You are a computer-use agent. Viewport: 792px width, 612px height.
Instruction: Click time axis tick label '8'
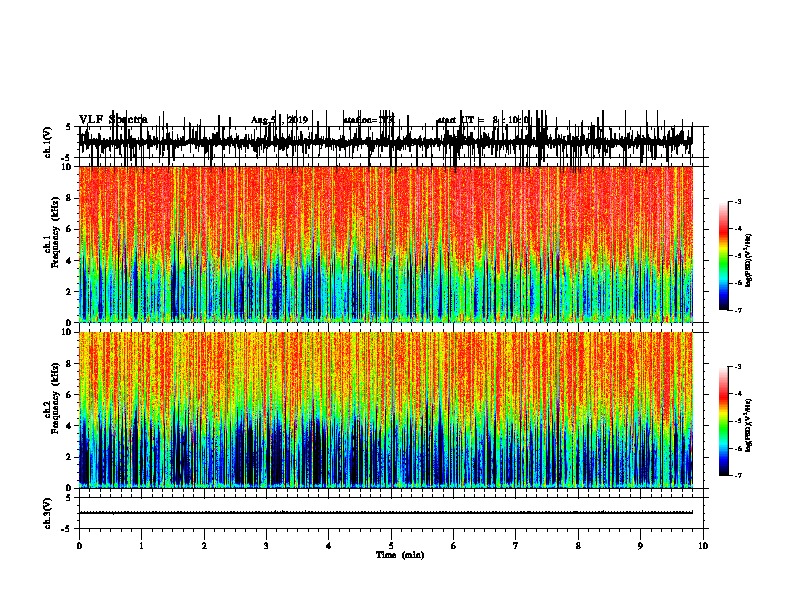pyautogui.click(x=578, y=546)
